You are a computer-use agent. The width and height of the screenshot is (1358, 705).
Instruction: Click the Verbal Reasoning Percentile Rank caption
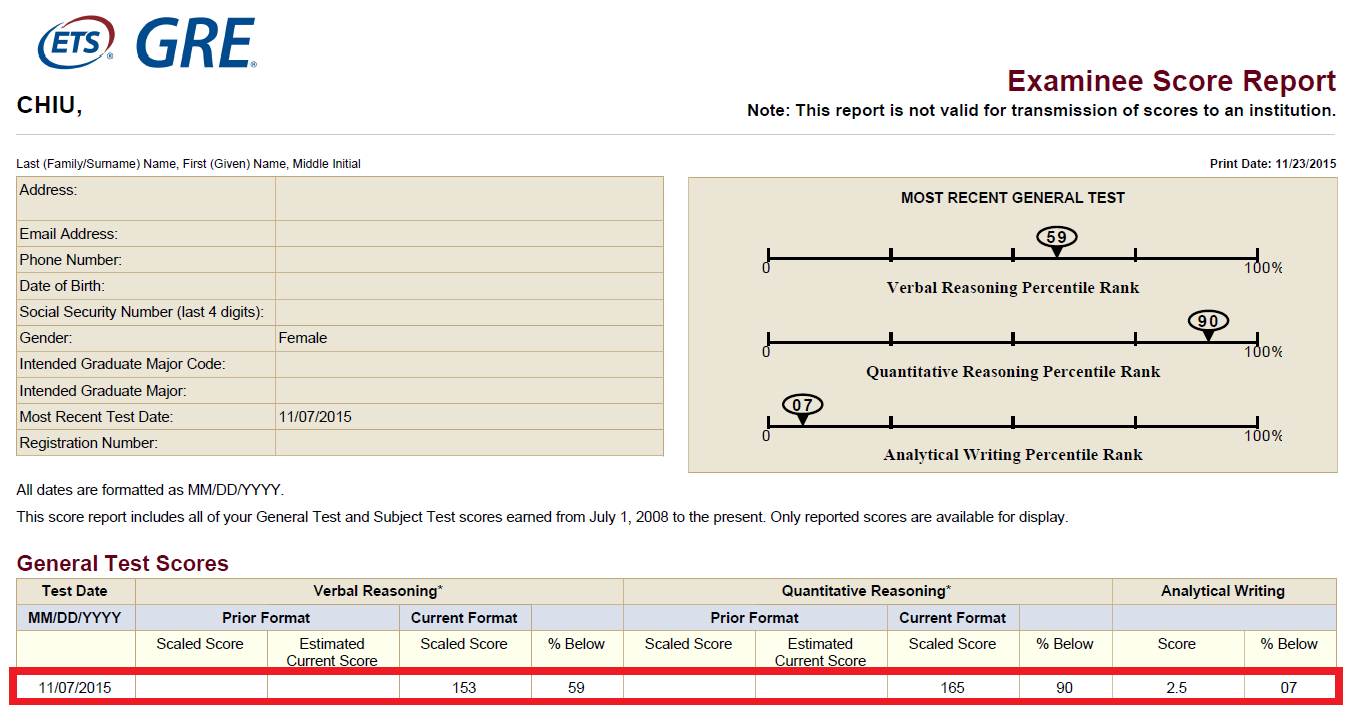(x=1013, y=288)
